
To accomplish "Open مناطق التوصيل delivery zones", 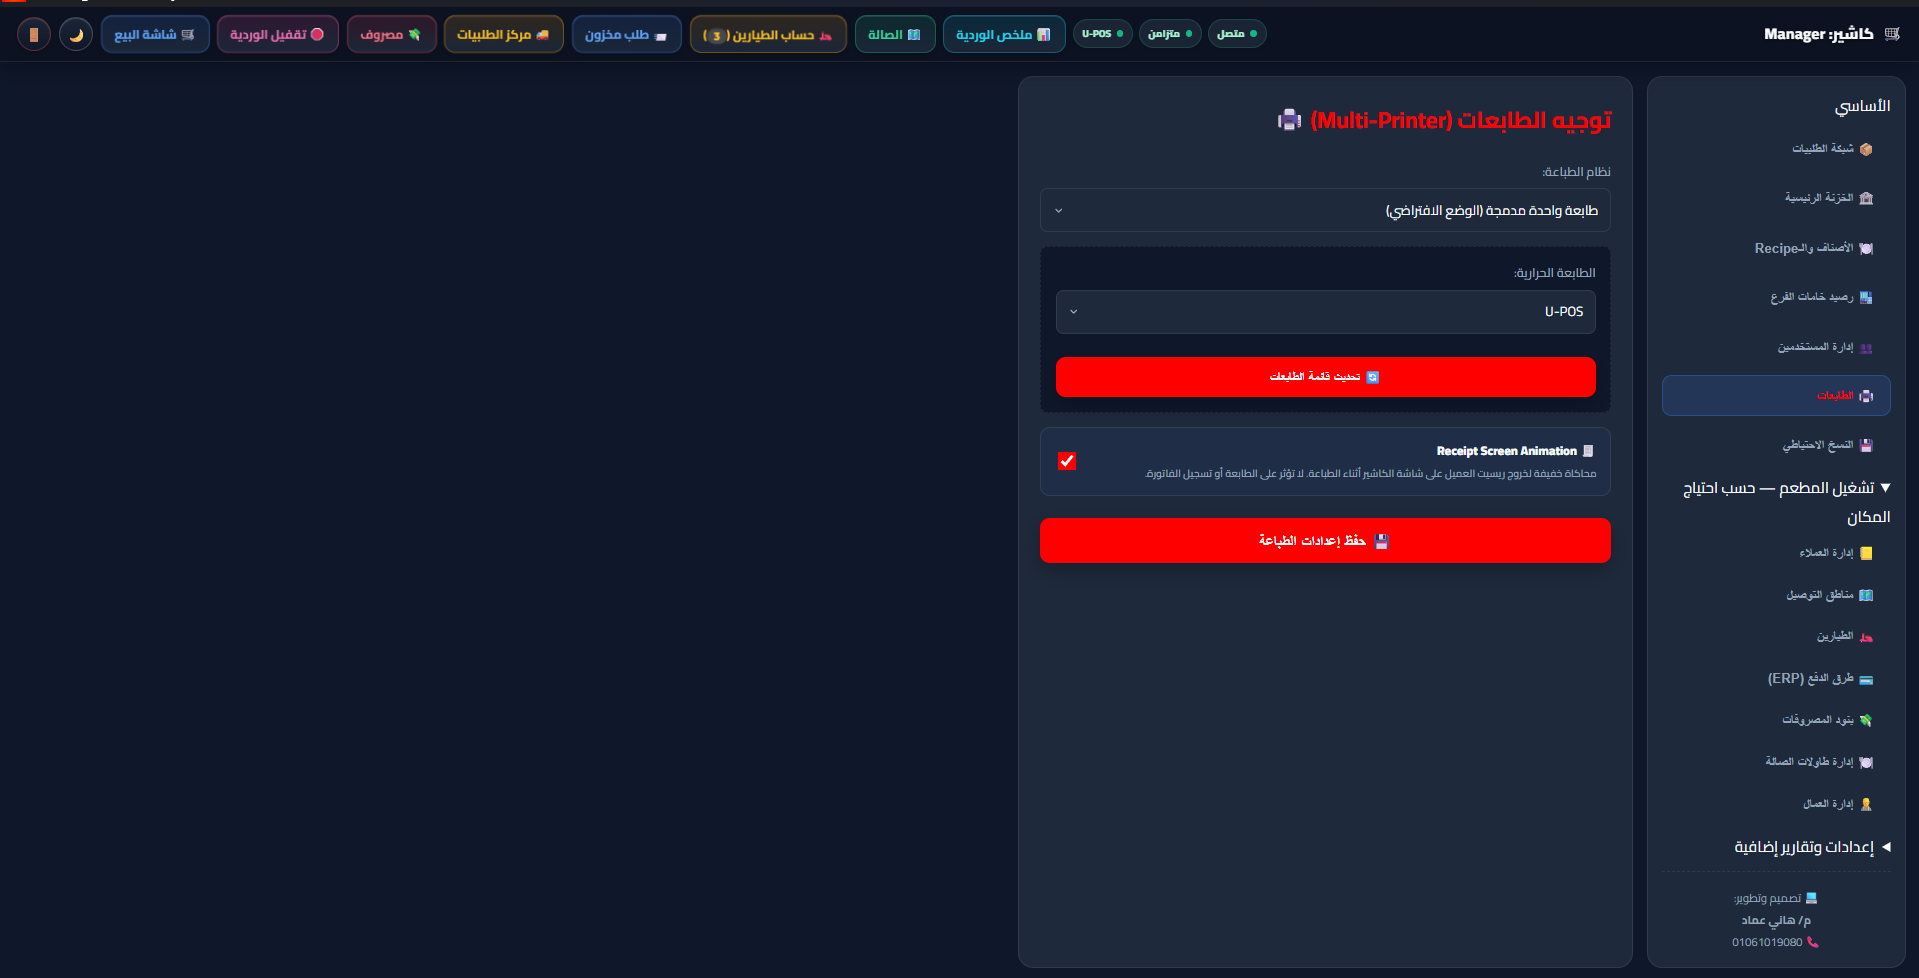I will (1776, 595).
